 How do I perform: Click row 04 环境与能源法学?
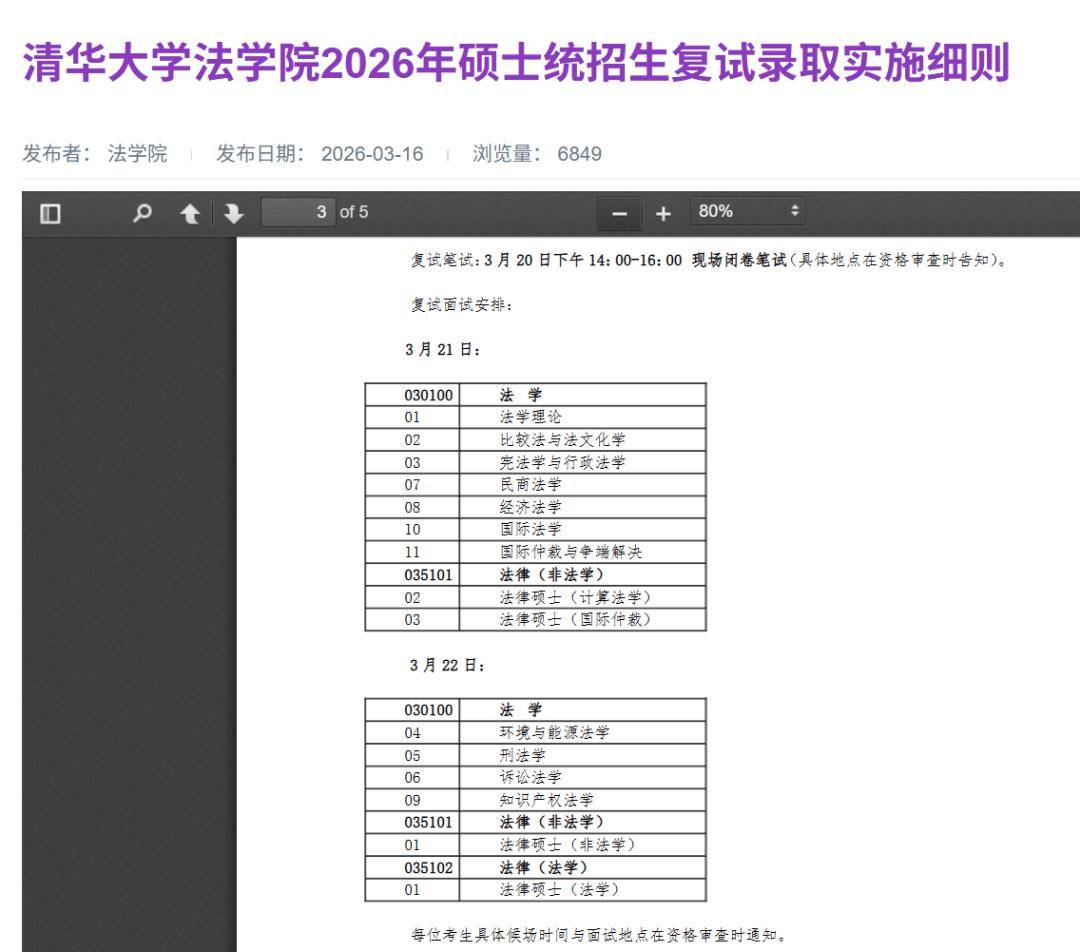pyautogui.click(x=535, y=732)
